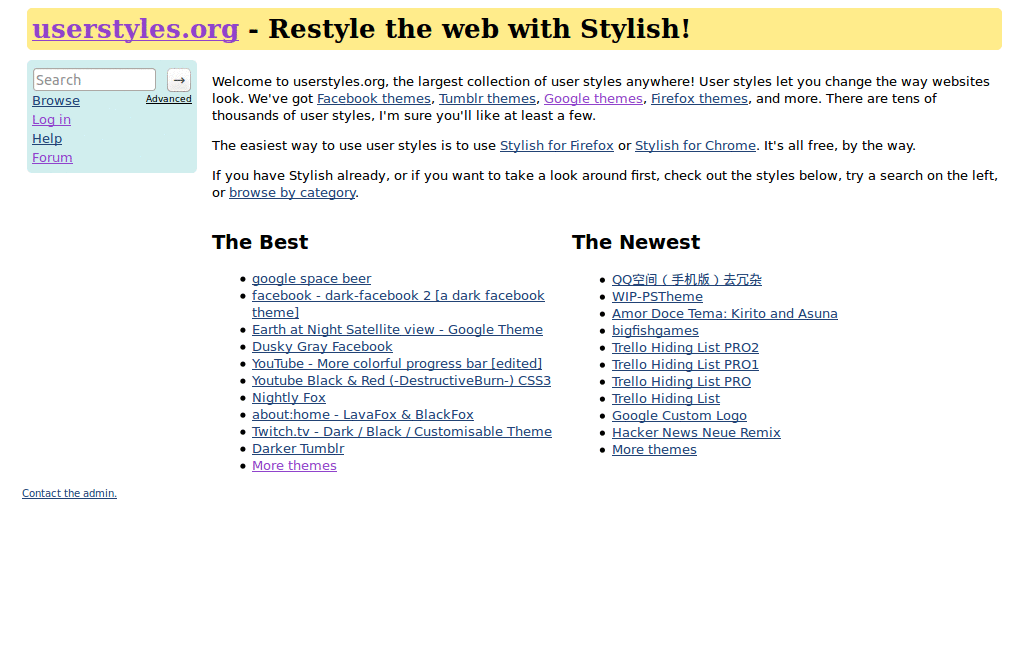Click More themes under The Best
This screenshot has width=1024, height=645.
(294, 465)
